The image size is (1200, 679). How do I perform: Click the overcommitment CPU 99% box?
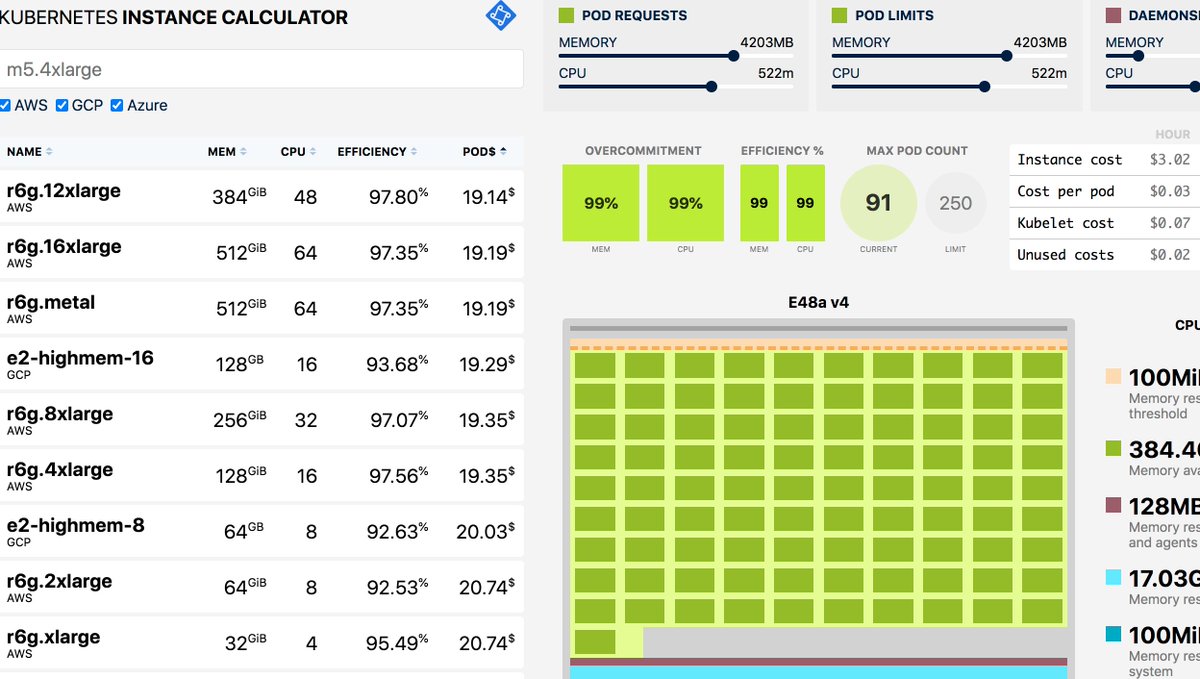pyautogui.click(x=685, y=203)
